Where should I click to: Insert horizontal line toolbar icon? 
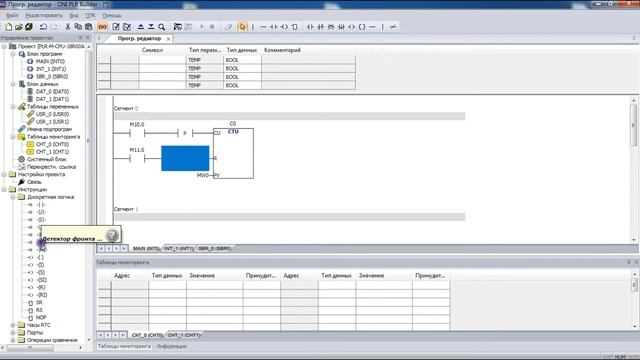263,27
